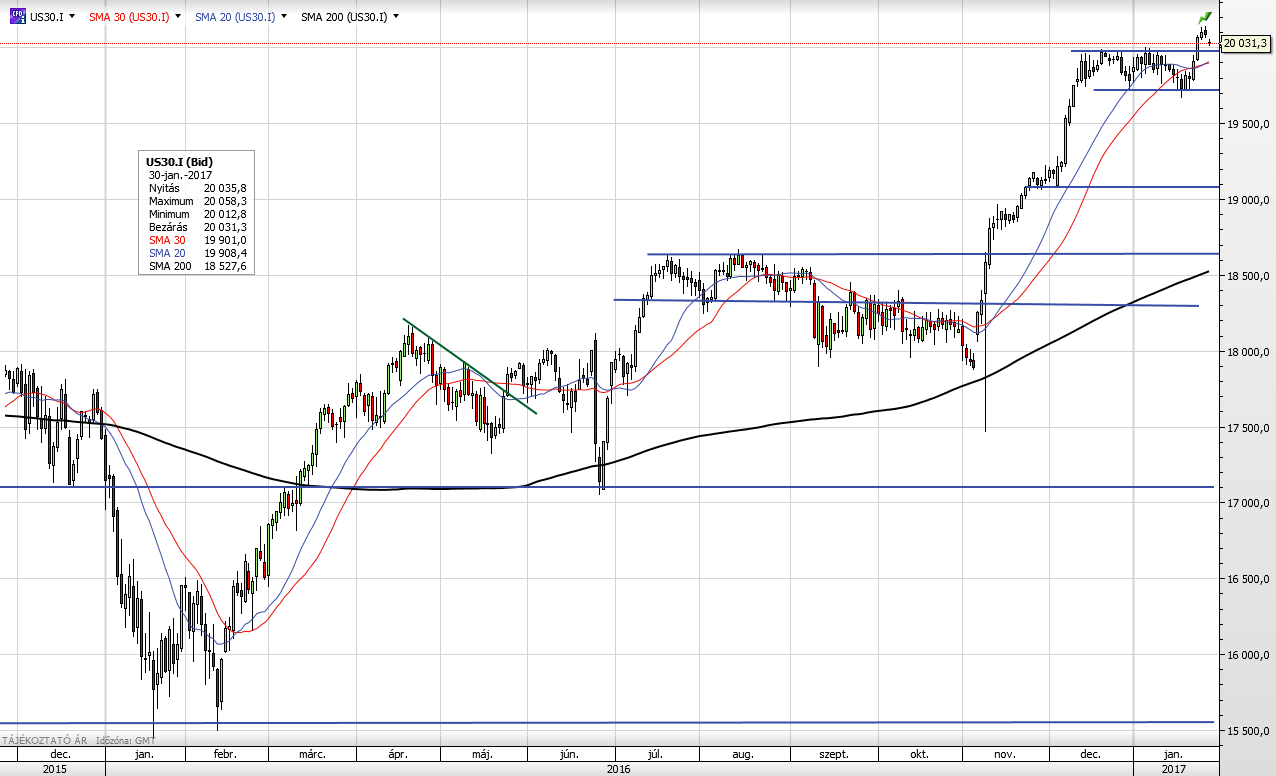Click the SMA 200 value 18 527,6
The height and width of the screenshot is (776, 1276).
(x=226, y=266)
